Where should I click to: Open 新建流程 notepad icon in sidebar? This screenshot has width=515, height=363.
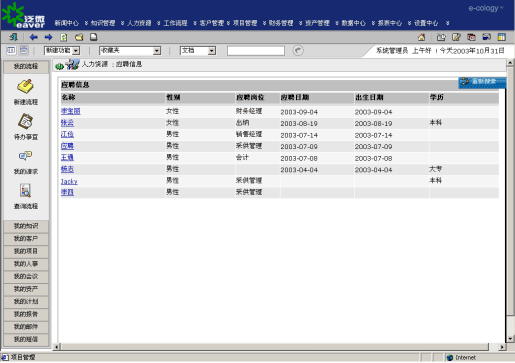[25, 87]
